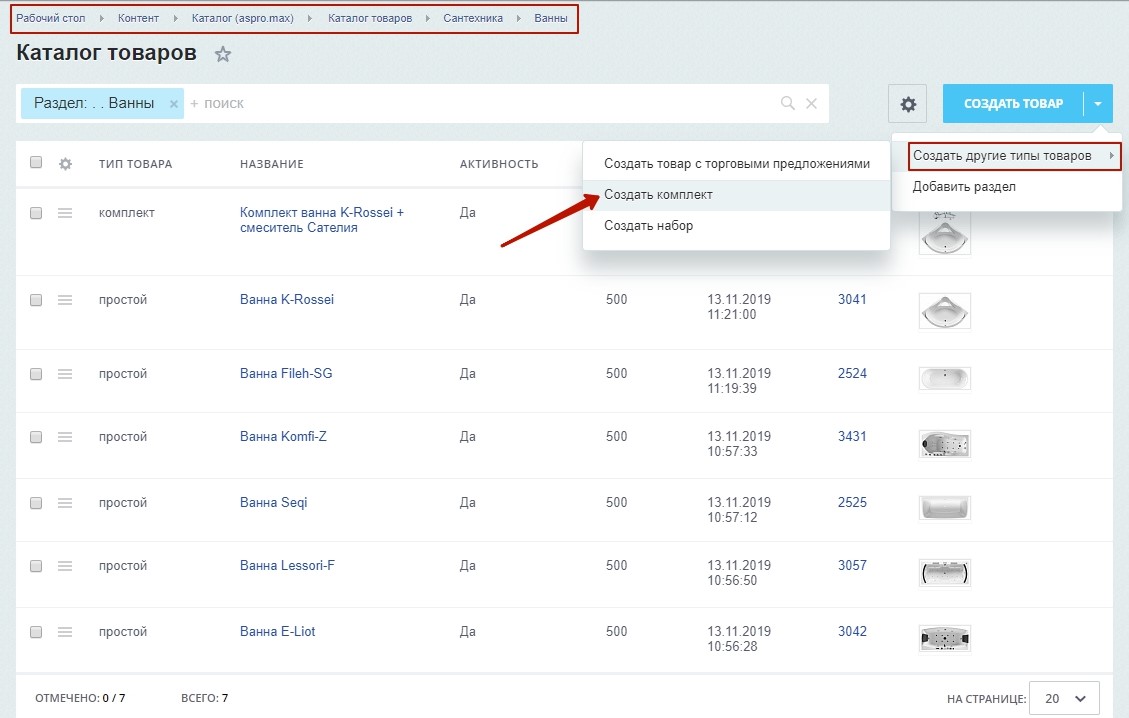Check the Ванна Komfi-Z row
Screen dimensions: 1129x718
(36, 437)
